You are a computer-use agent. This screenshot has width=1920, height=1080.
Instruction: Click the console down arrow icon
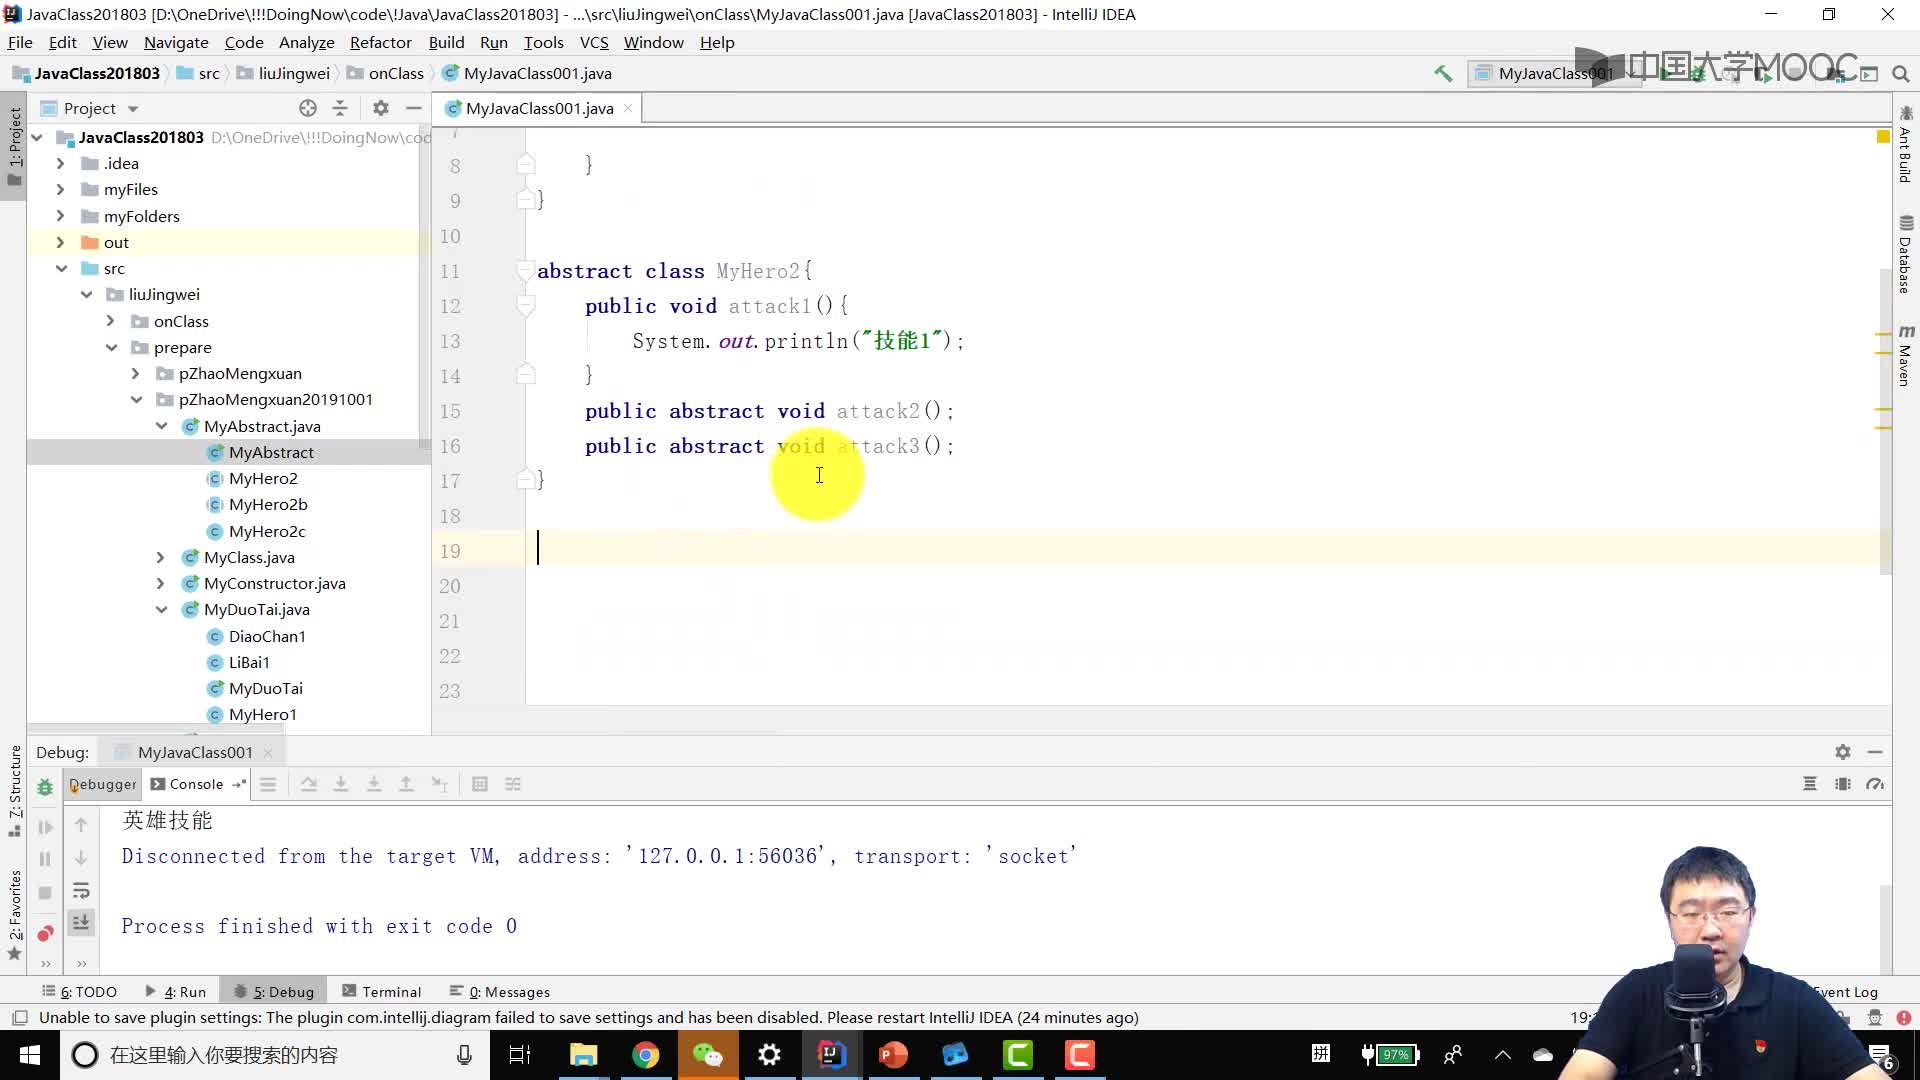point(81,858)
